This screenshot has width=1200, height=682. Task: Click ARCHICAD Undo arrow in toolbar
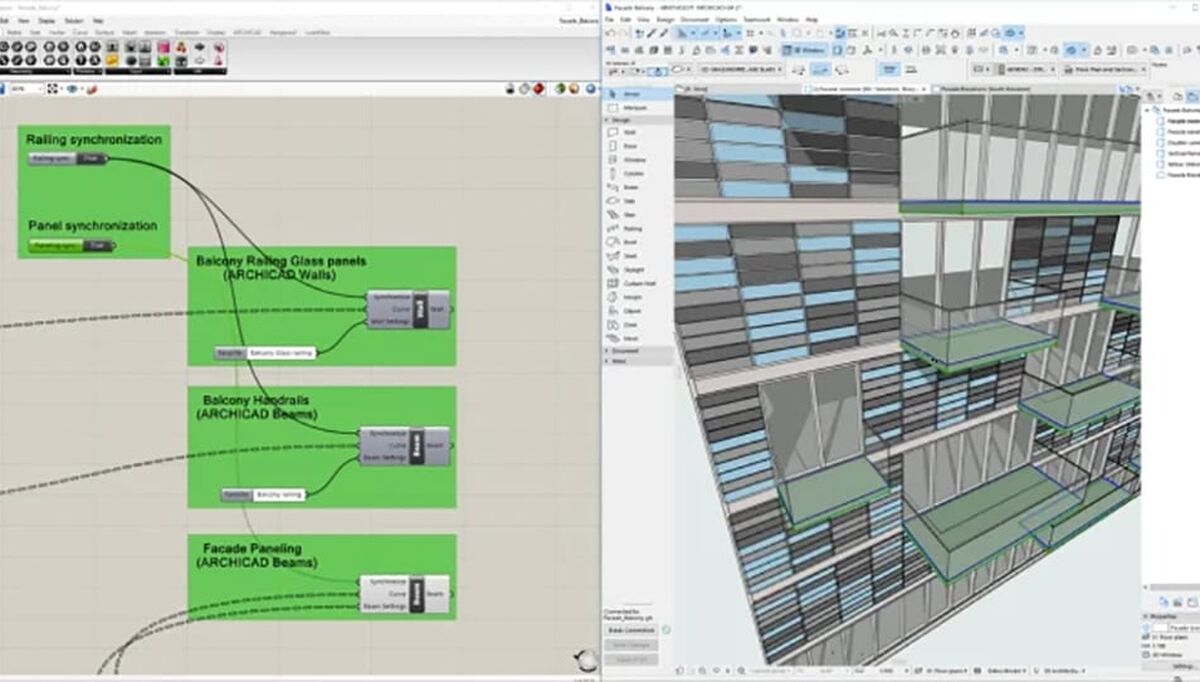click(610, 33)
